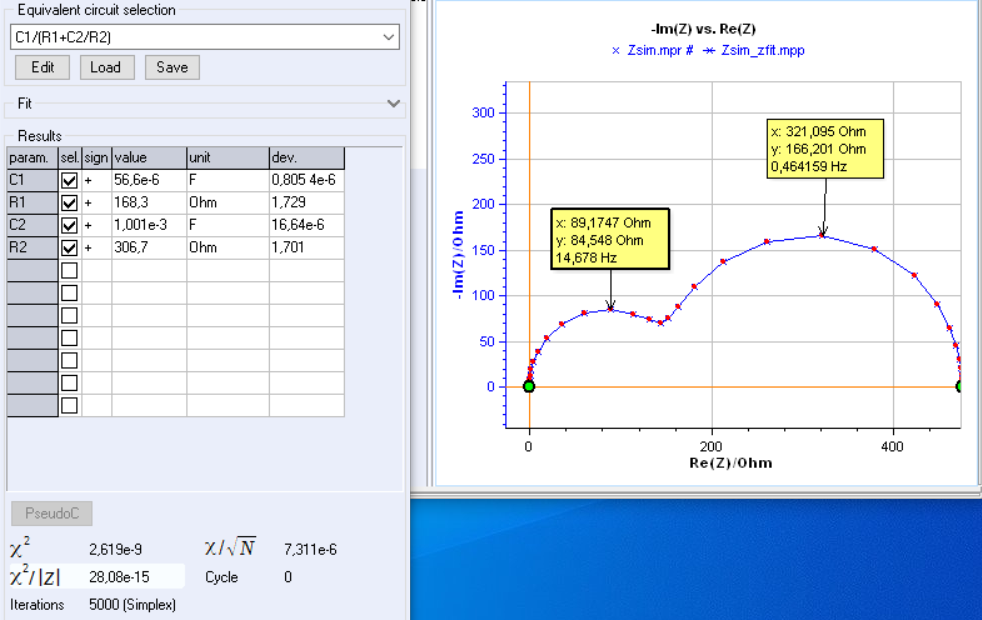Uncheck the R2 parameter checkbox
982x620 pixels.
pyautogui.click(x=70, y=248)
